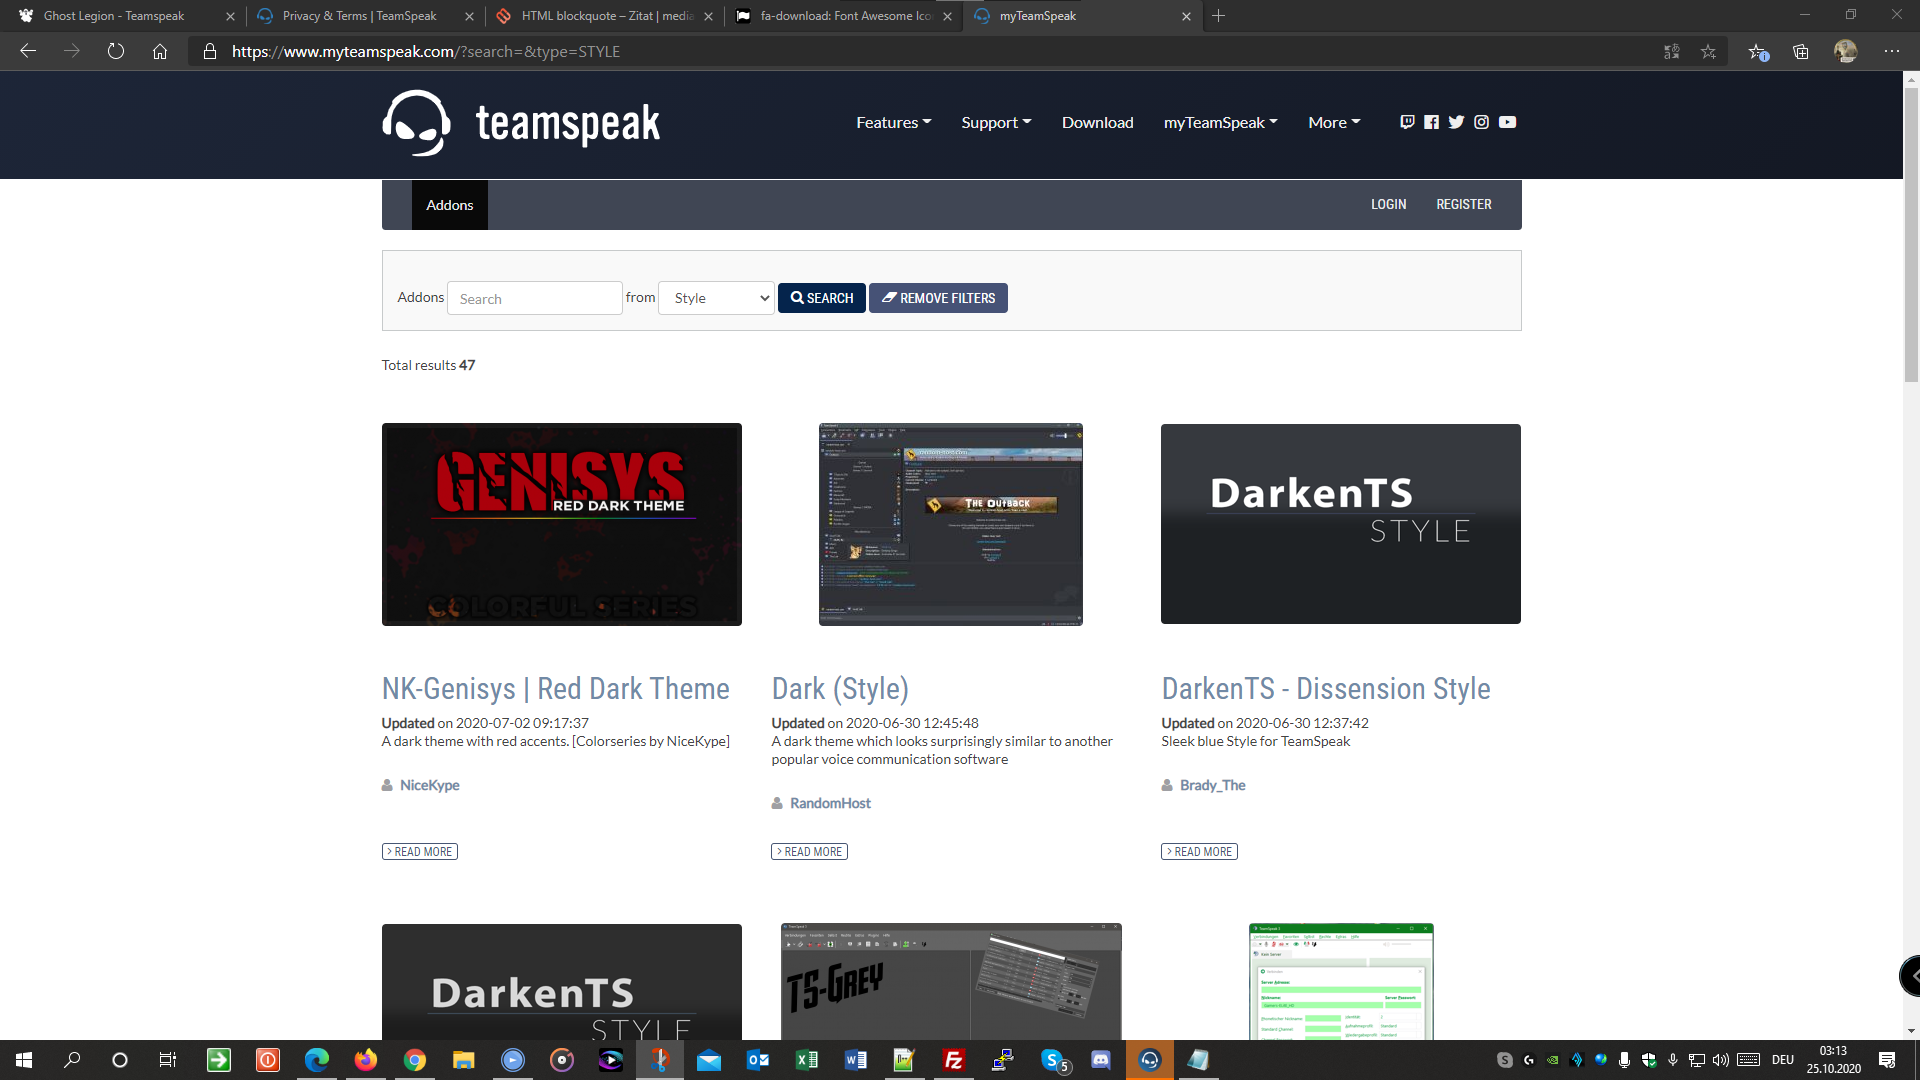This screenshot has height=1080, width=1920.
Task: Open Chrome from taskbar
Action: (x=415, y=1060)
